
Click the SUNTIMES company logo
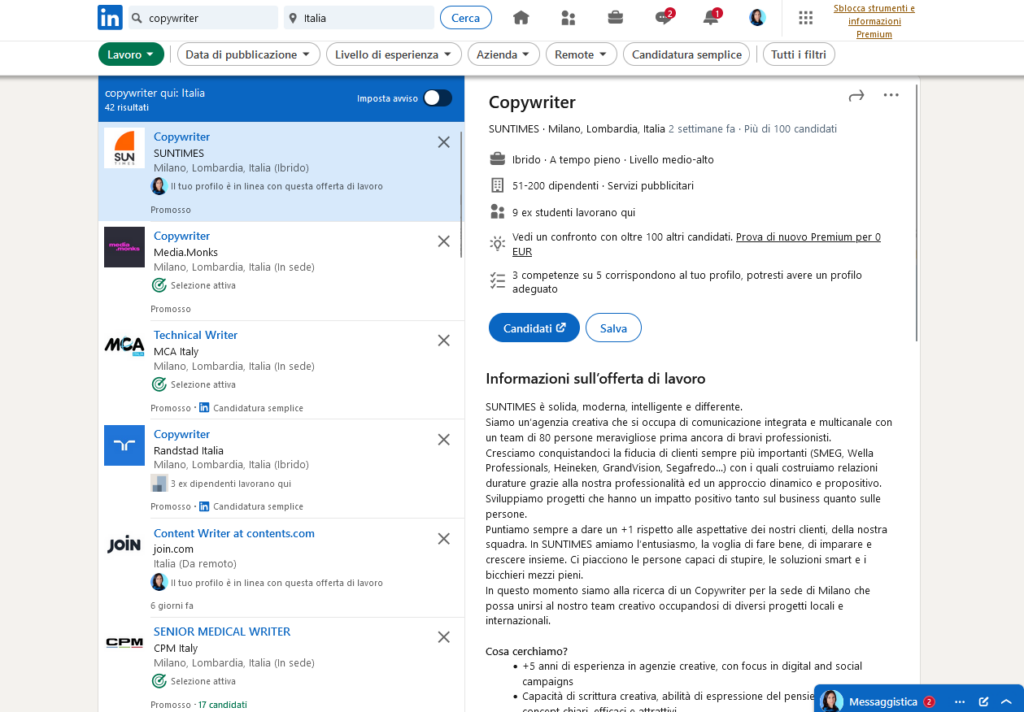124,148
